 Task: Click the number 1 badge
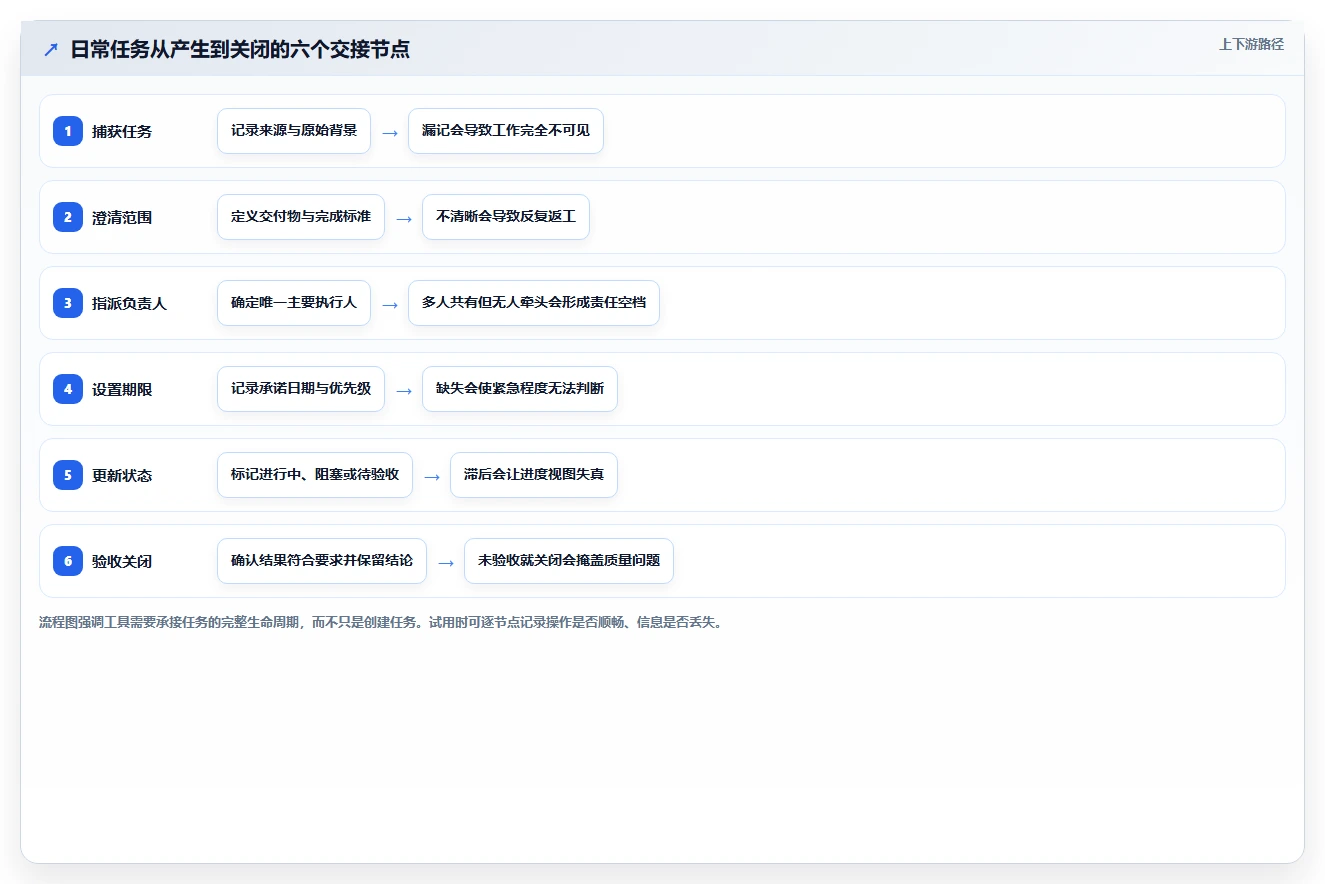tap(68, 131)
